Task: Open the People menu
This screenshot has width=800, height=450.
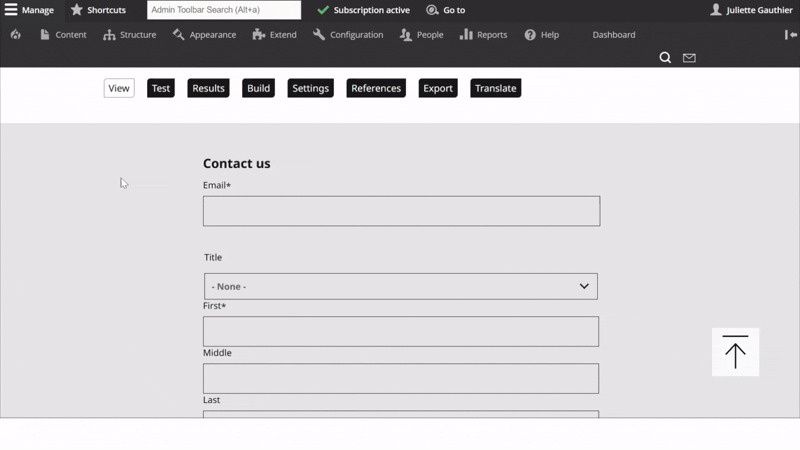Action: click(x=421, y=34)
